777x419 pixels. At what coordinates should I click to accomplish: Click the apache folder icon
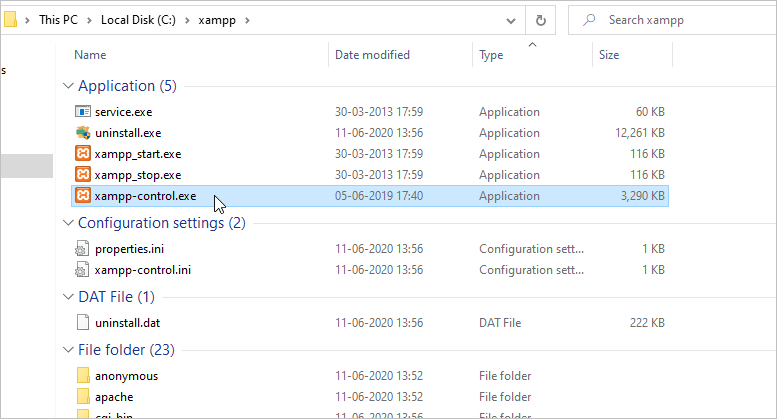[83, 397]
